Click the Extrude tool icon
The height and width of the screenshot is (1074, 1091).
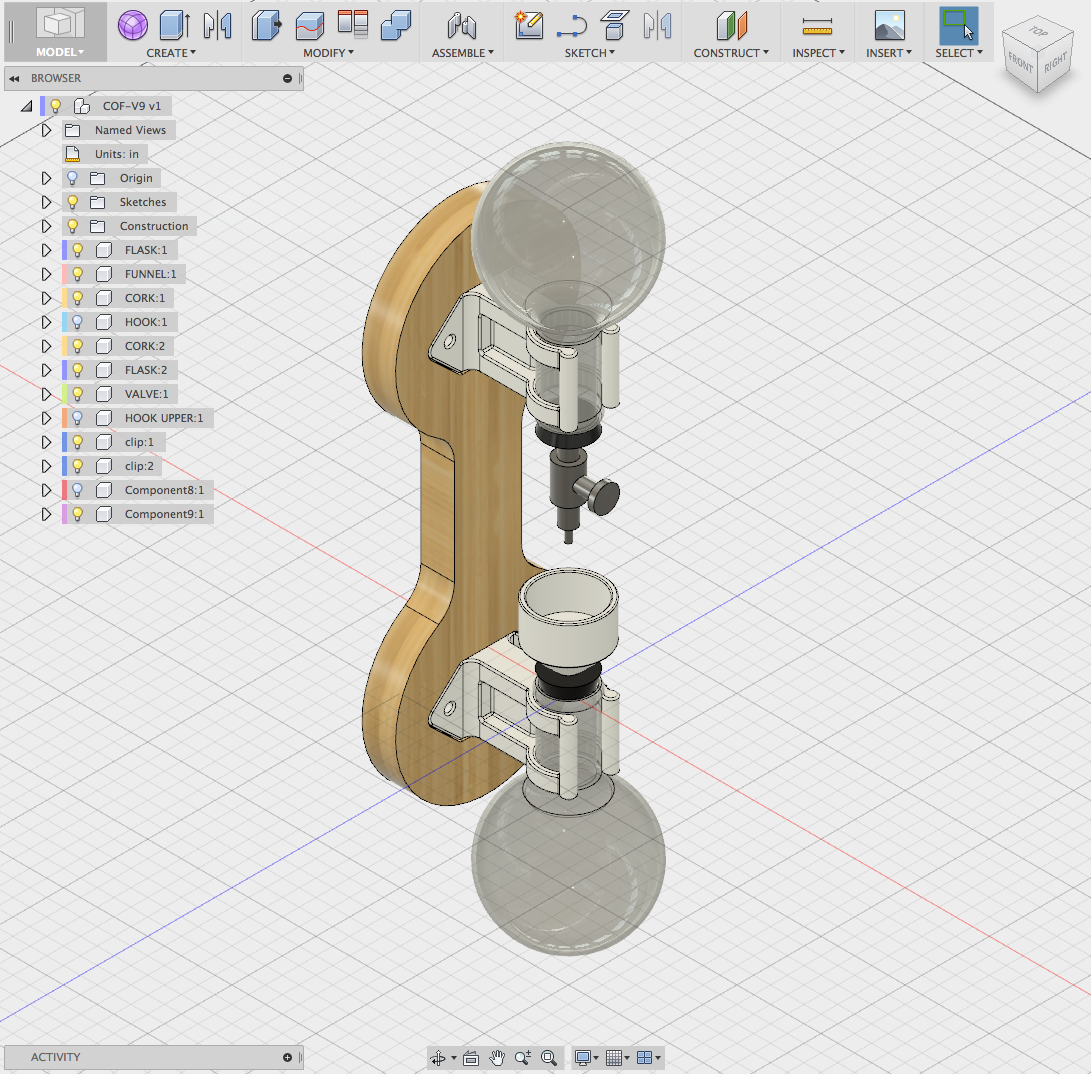[175, 25]
